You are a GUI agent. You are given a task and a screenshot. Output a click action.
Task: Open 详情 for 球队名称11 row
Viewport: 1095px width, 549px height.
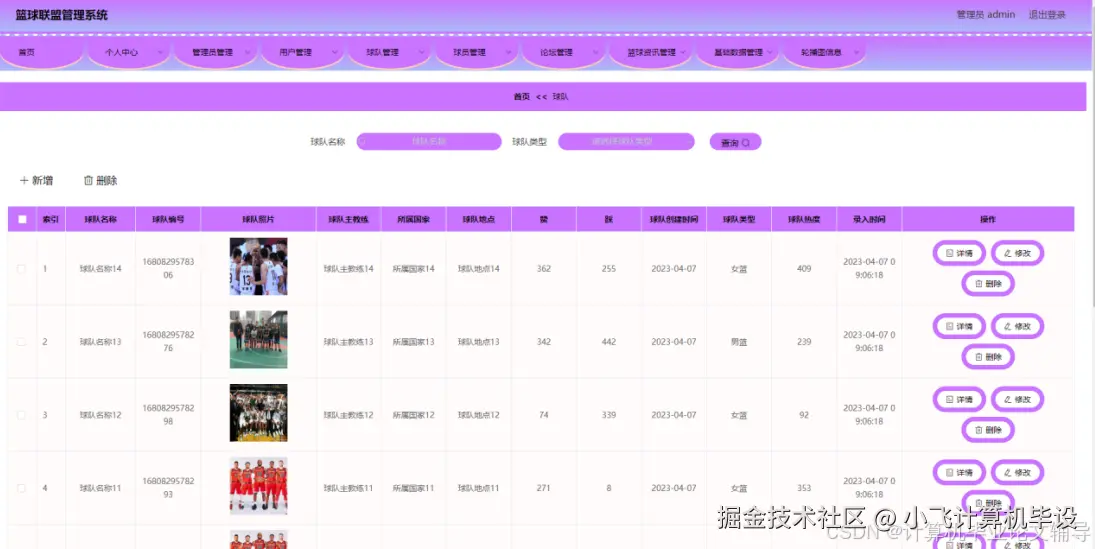(x=959, y=473)
